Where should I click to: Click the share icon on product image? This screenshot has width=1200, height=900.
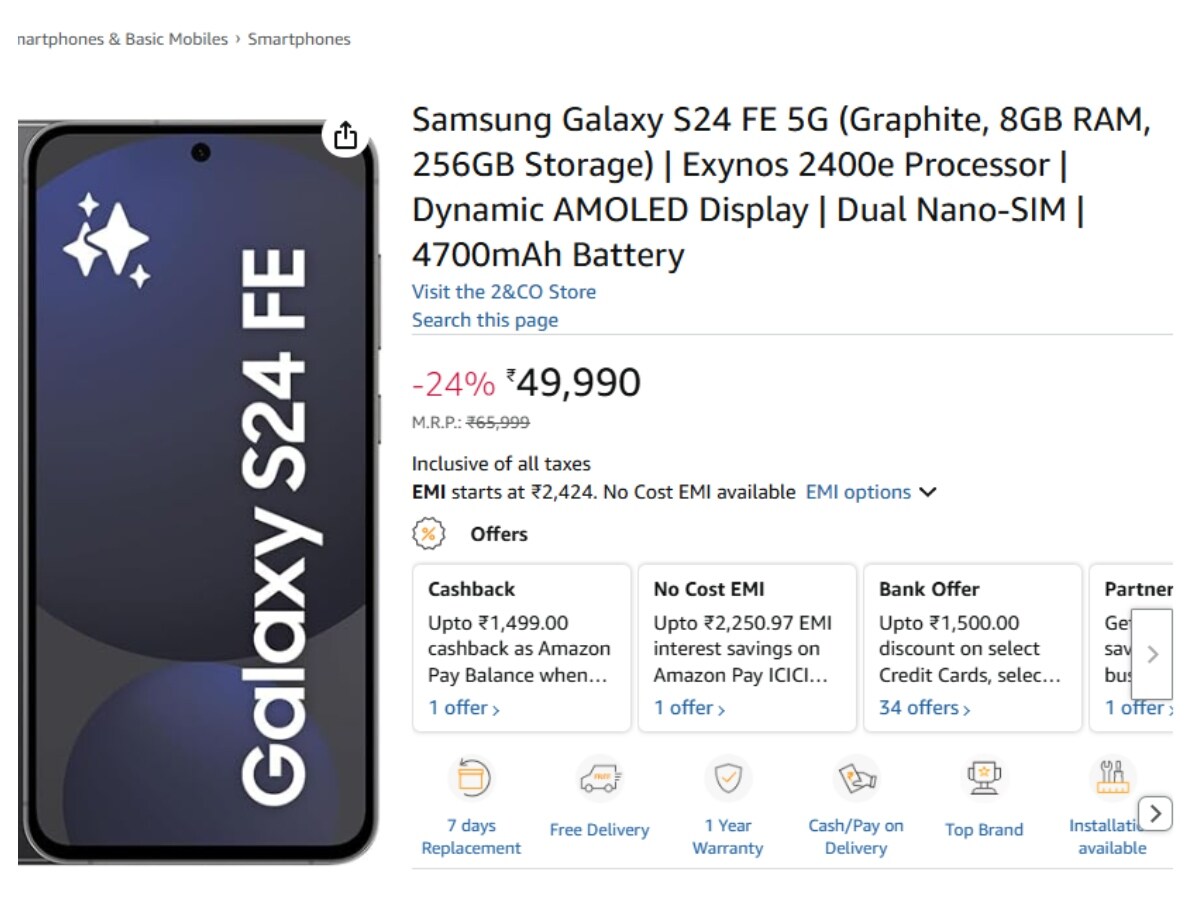point(345,136)
